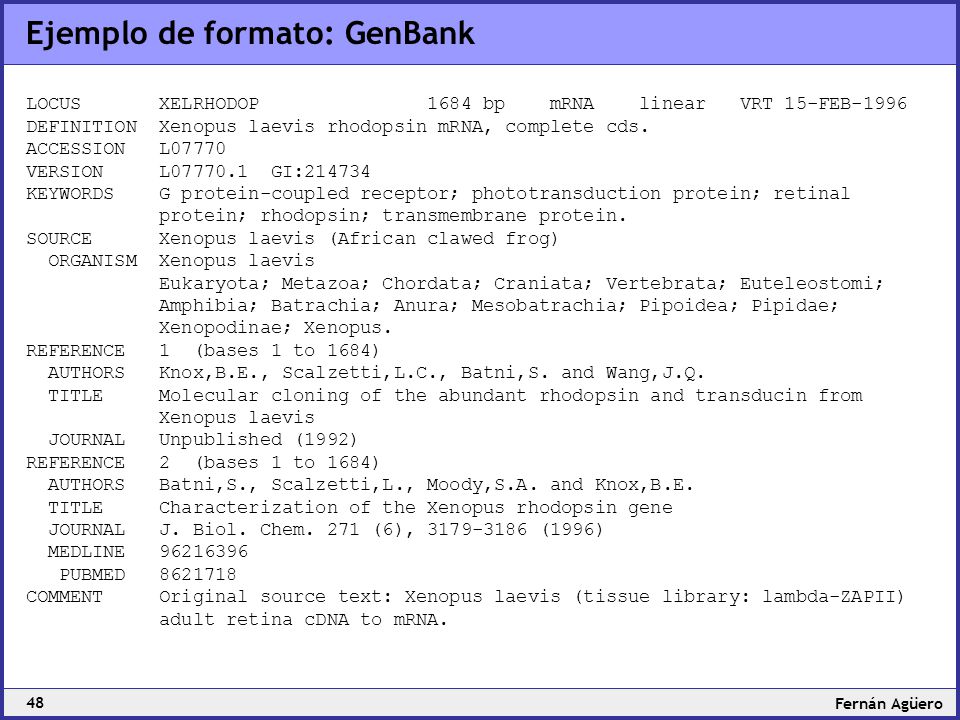Click the slide title 'Ejemplo de formato: GenBank'
This screenshot has height=720, width=960.
pyautogui.click(x=250, y=34)
